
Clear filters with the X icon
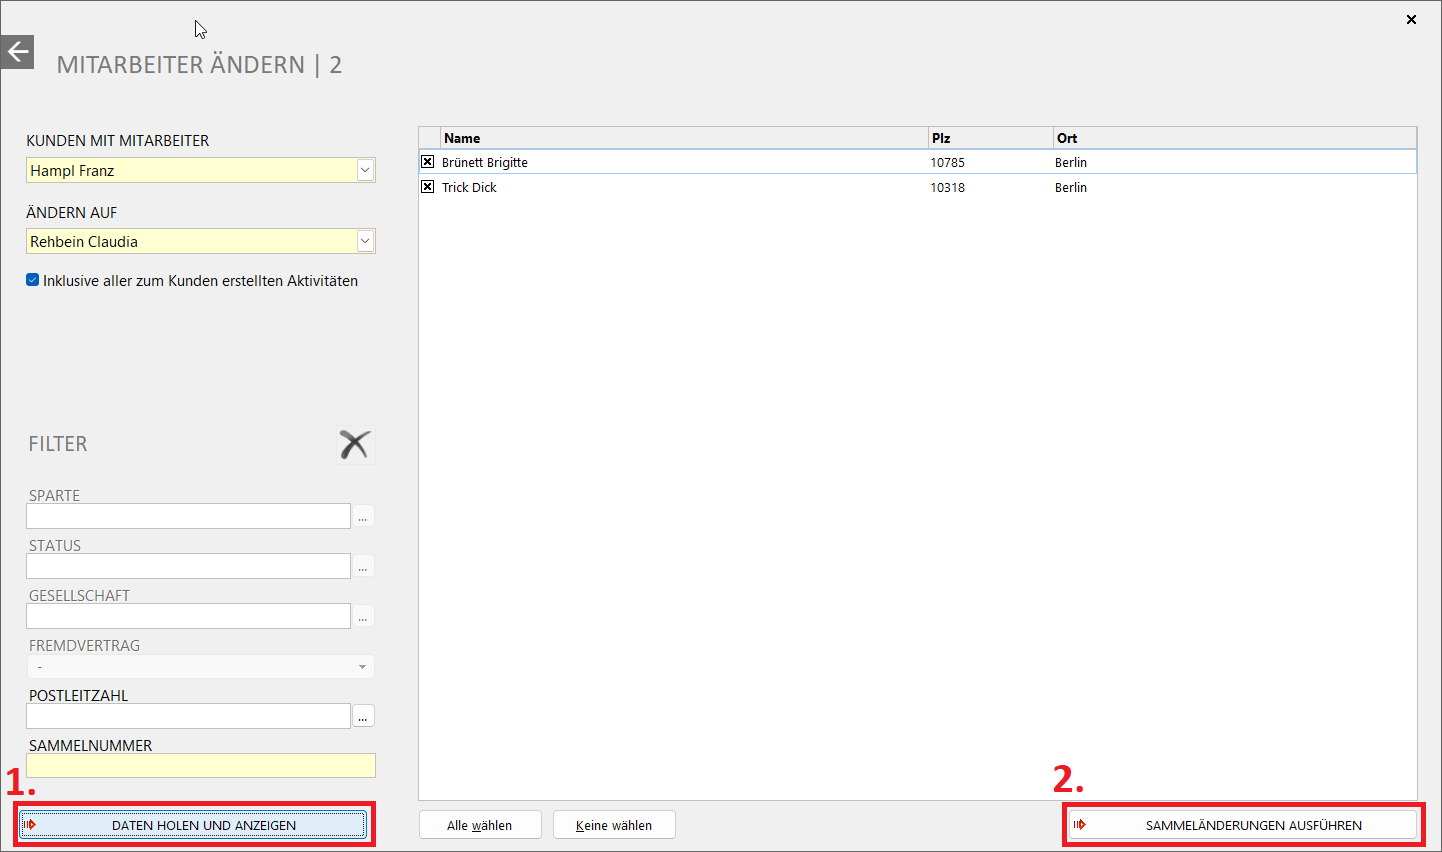[x=355, y=445]
